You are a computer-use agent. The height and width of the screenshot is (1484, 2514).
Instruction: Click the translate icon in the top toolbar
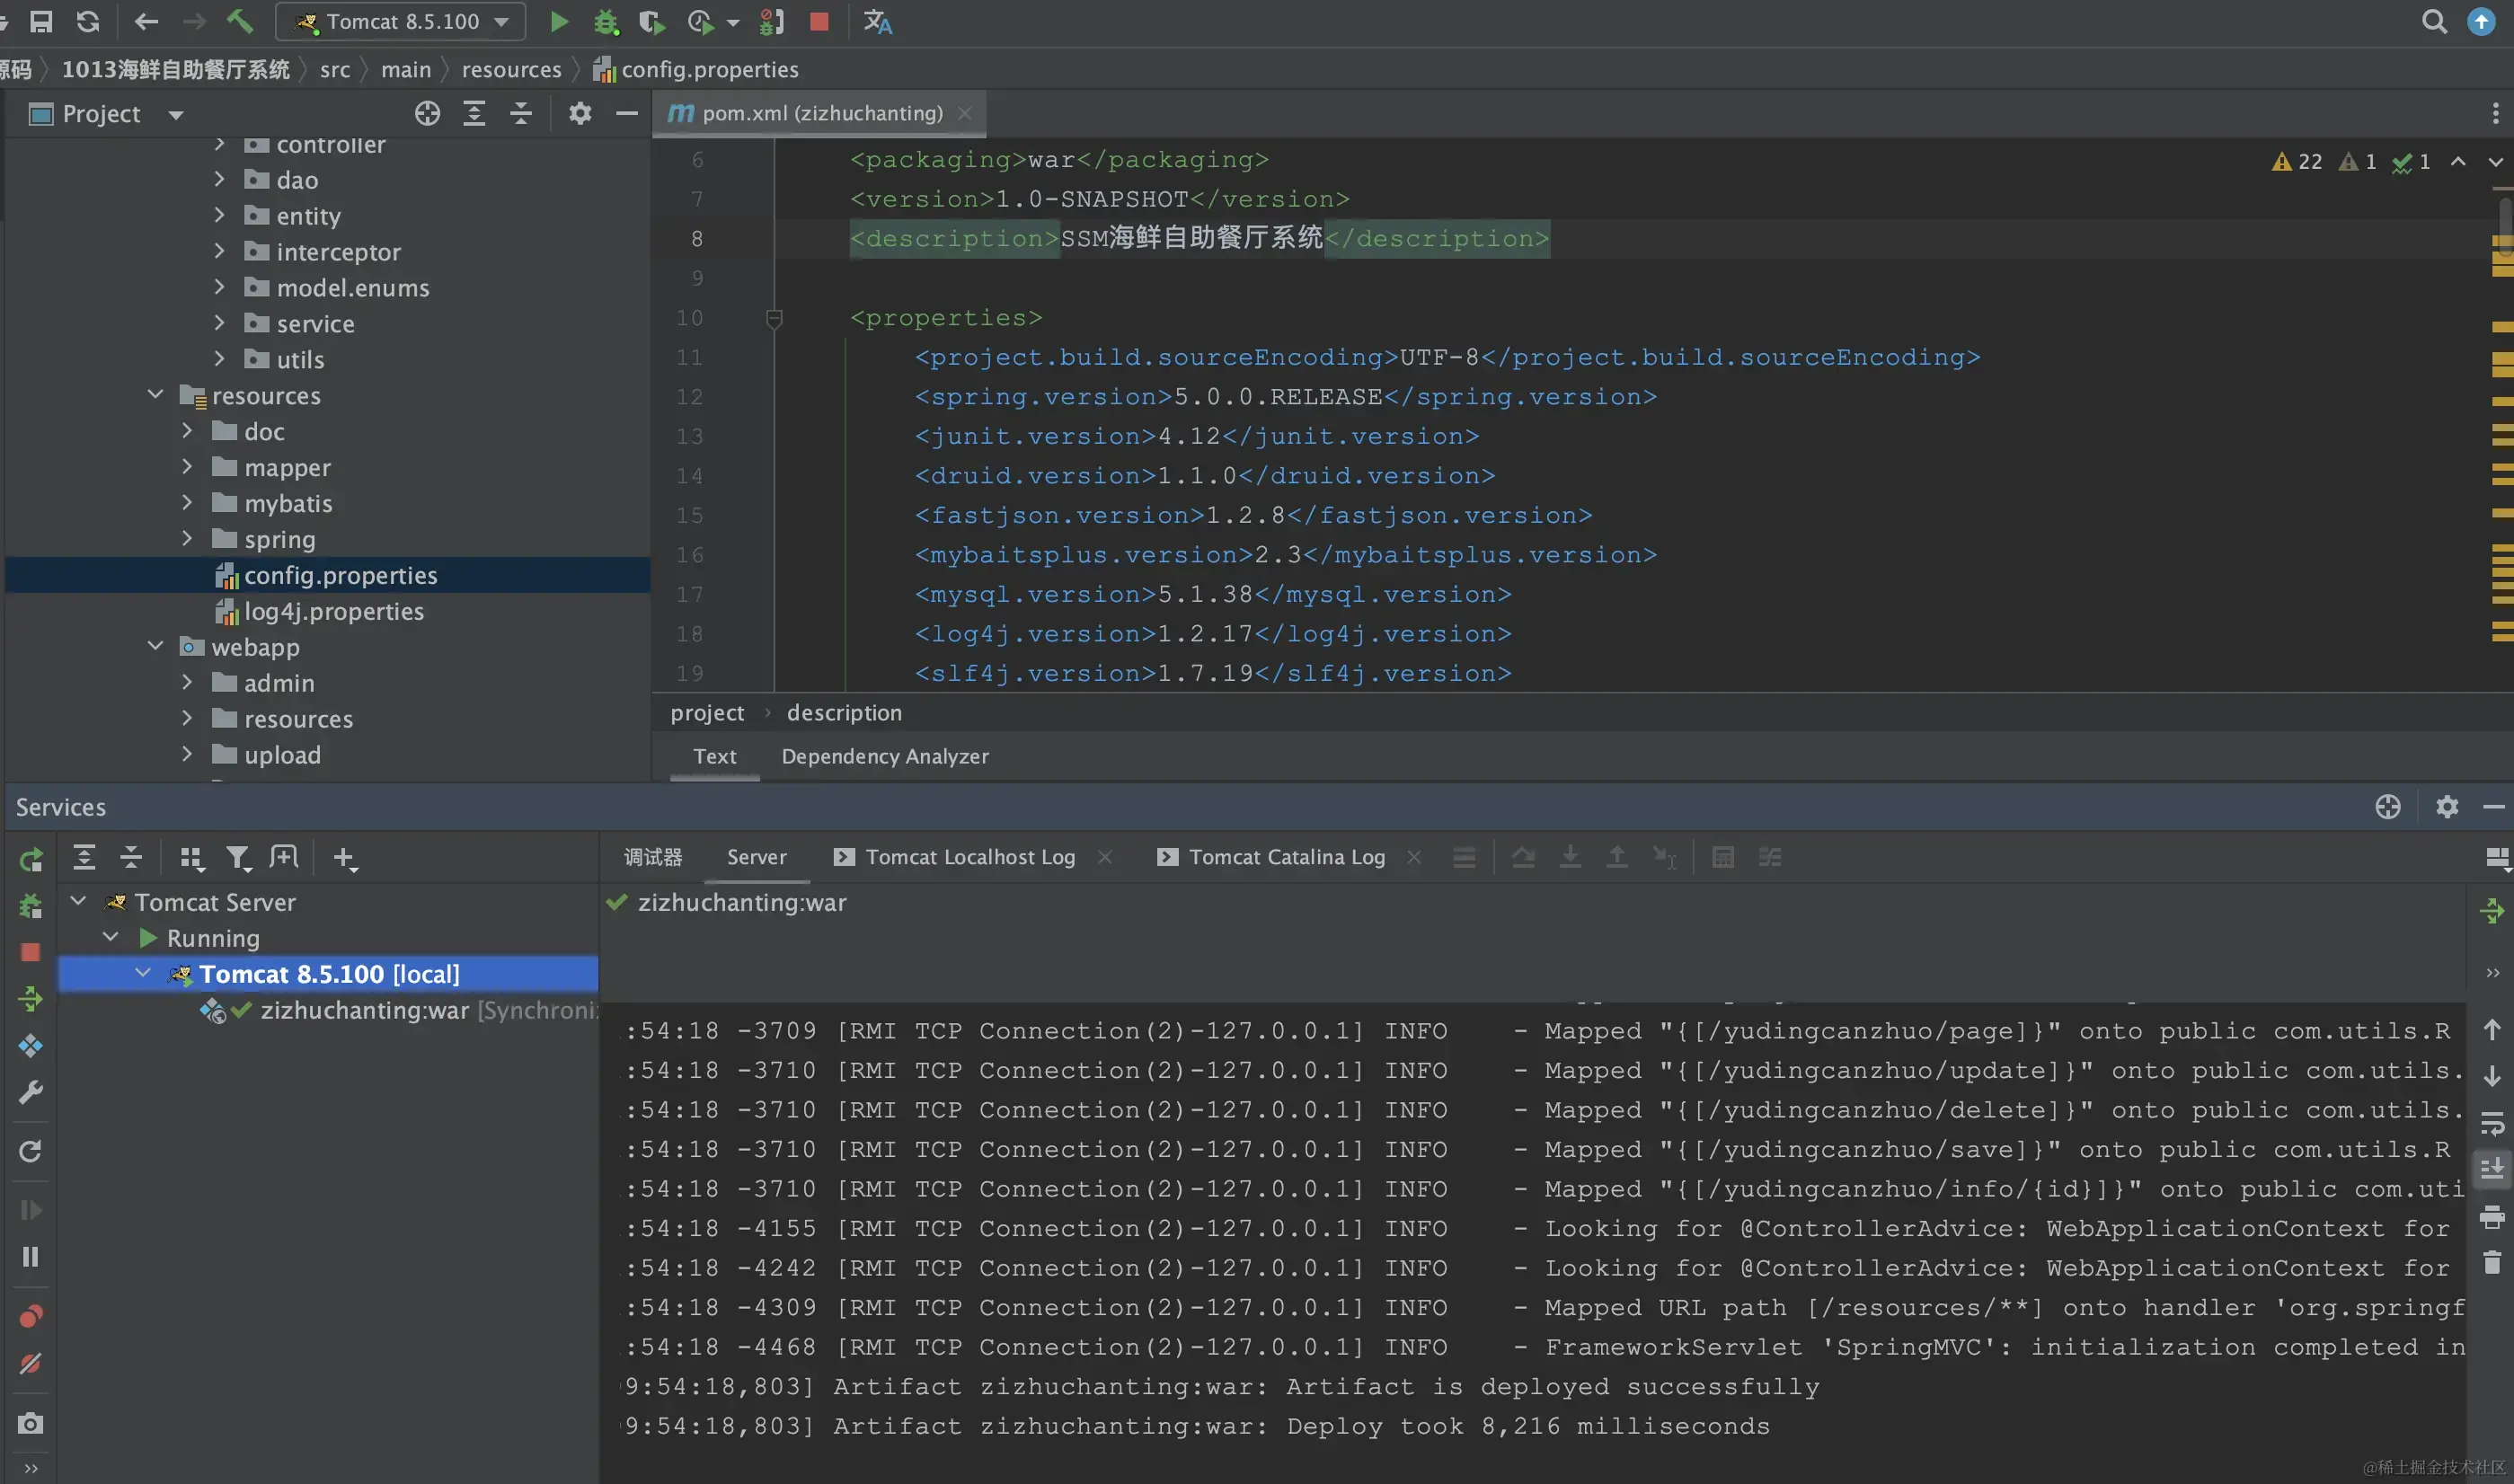tap(877, 21)
